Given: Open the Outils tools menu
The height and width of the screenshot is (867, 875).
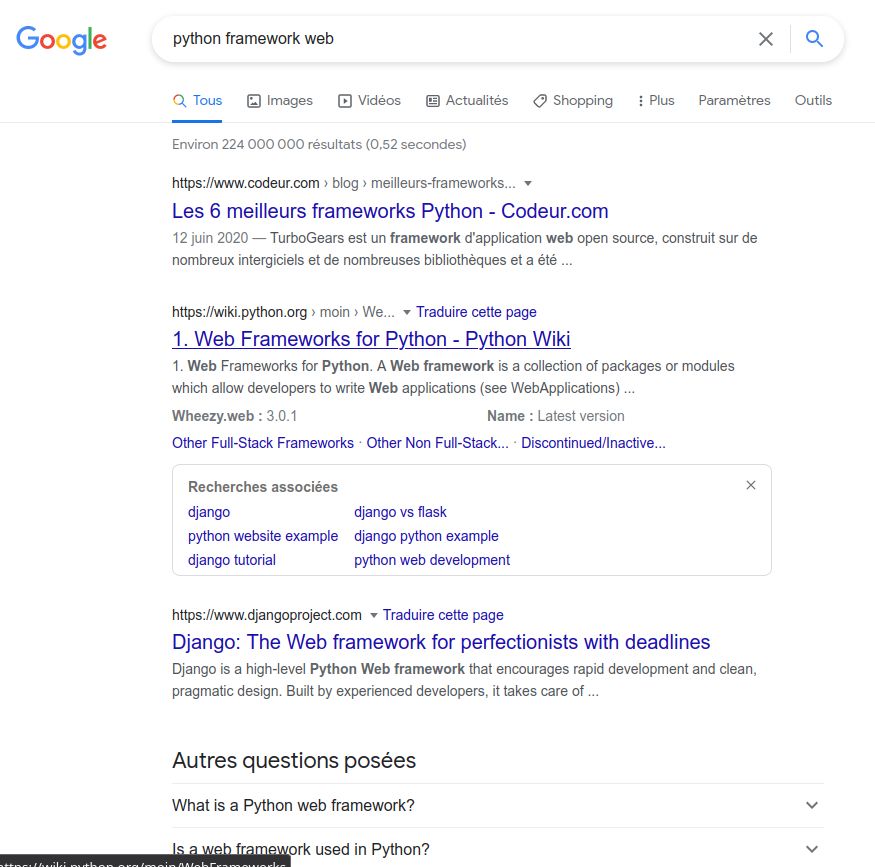Looking at the screenshot, I should [x=813, y=100].
